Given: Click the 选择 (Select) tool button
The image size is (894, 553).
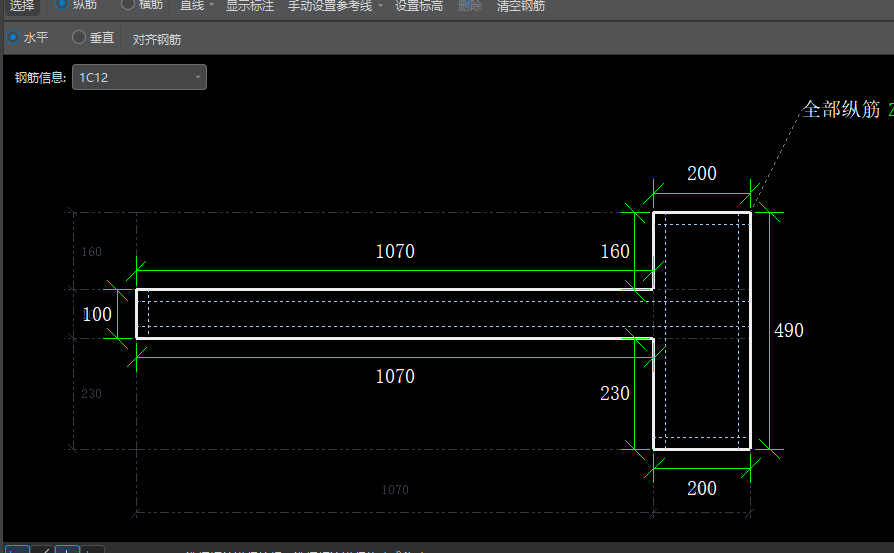Looking at the screenshot, I should click(22, 6).
